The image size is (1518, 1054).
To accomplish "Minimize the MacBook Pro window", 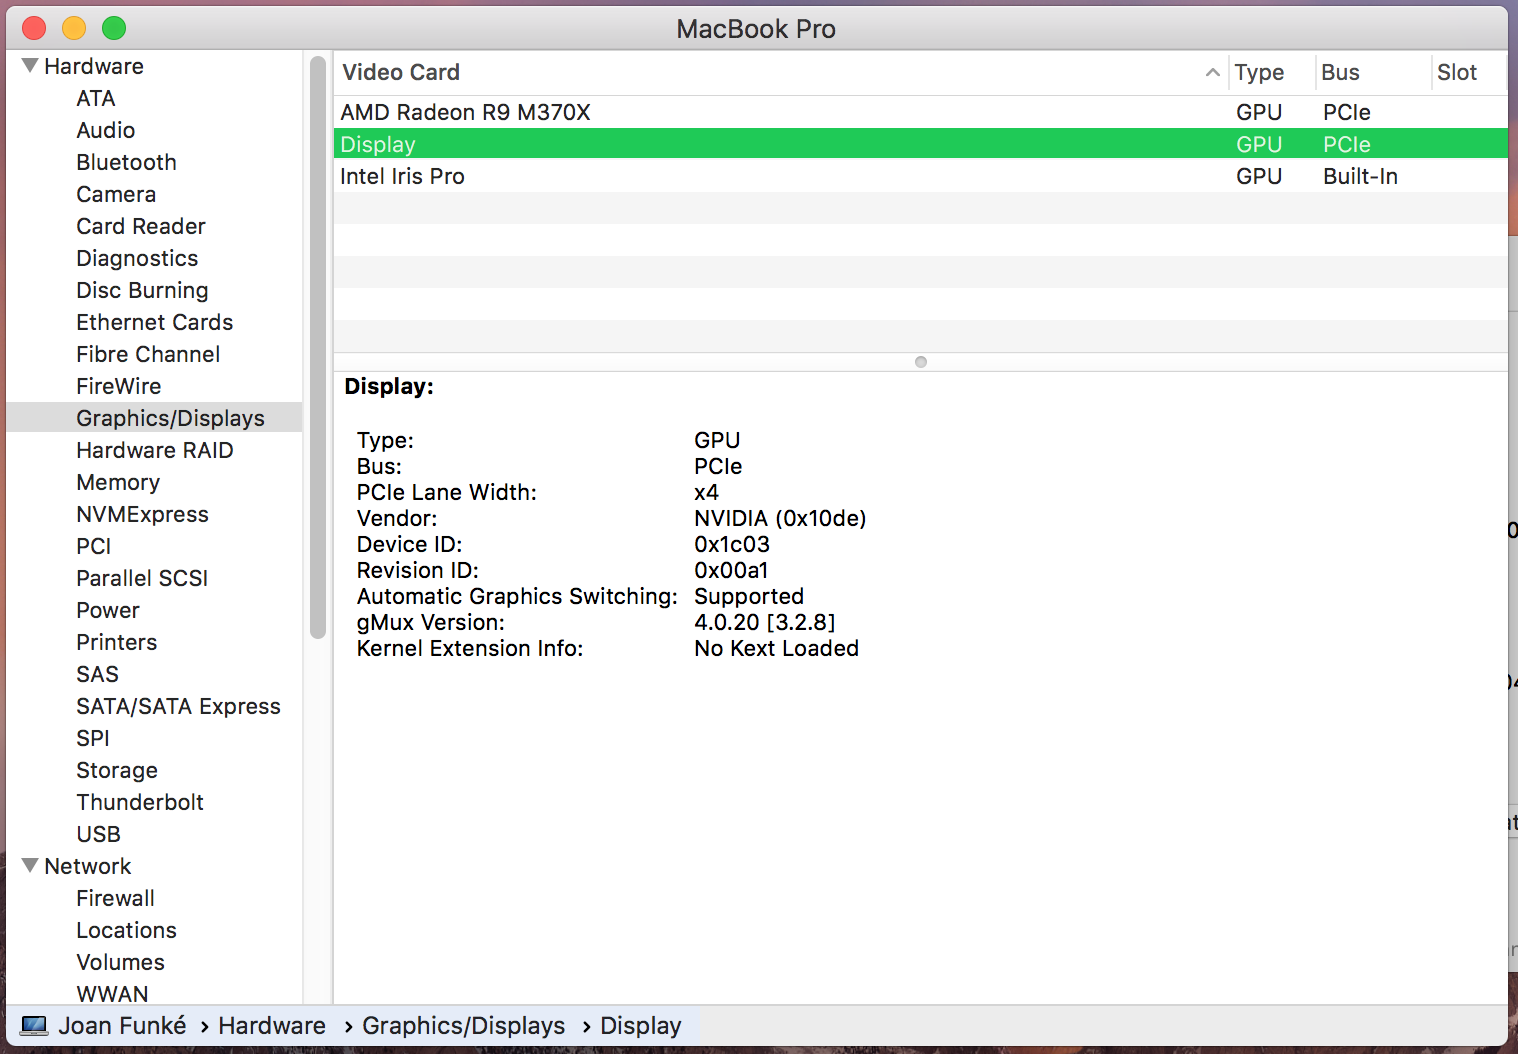I will [x=74, y=28].
